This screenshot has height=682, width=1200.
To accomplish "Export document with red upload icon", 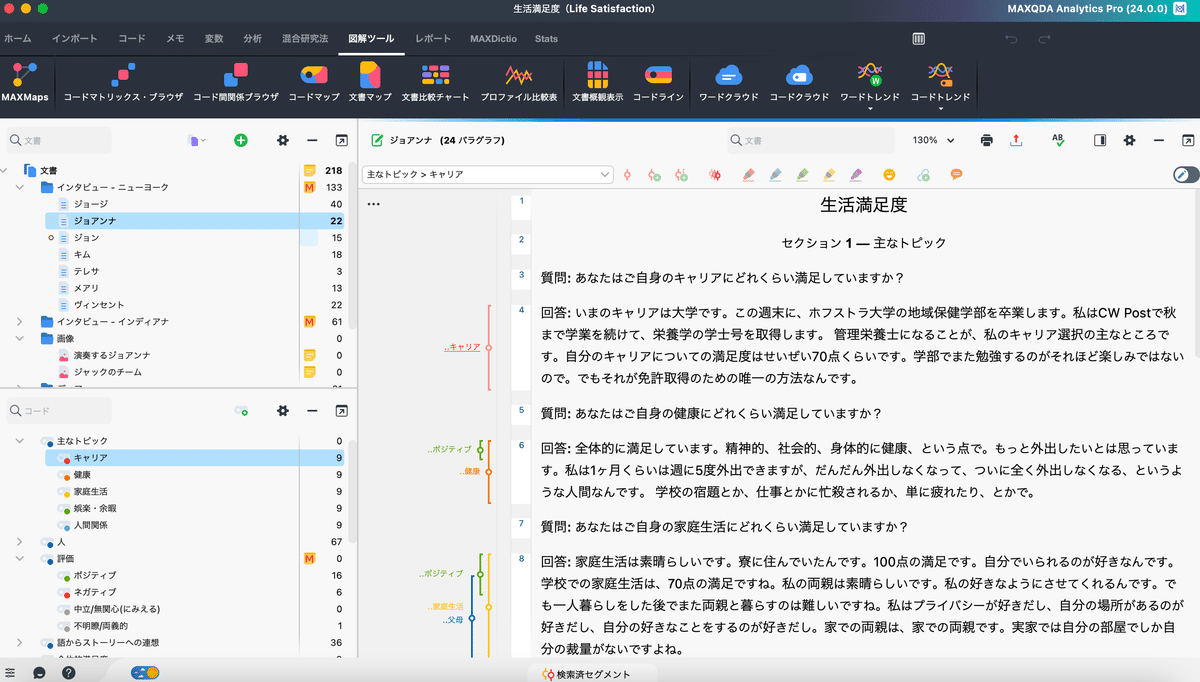I will (1017, 141).
